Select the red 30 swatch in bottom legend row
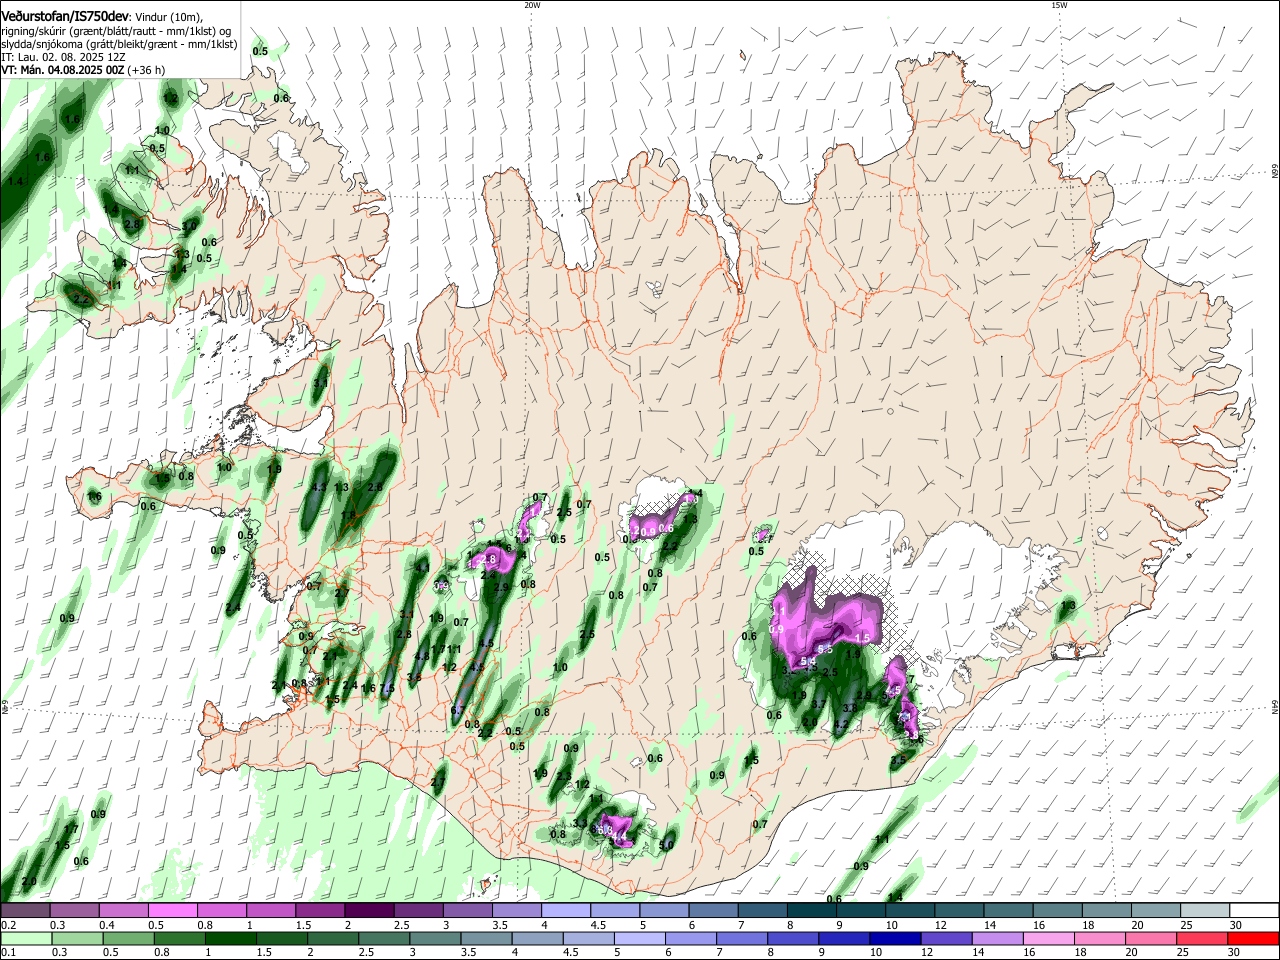This screenshot has width=1280, height=960. (x=1254, y=938)
